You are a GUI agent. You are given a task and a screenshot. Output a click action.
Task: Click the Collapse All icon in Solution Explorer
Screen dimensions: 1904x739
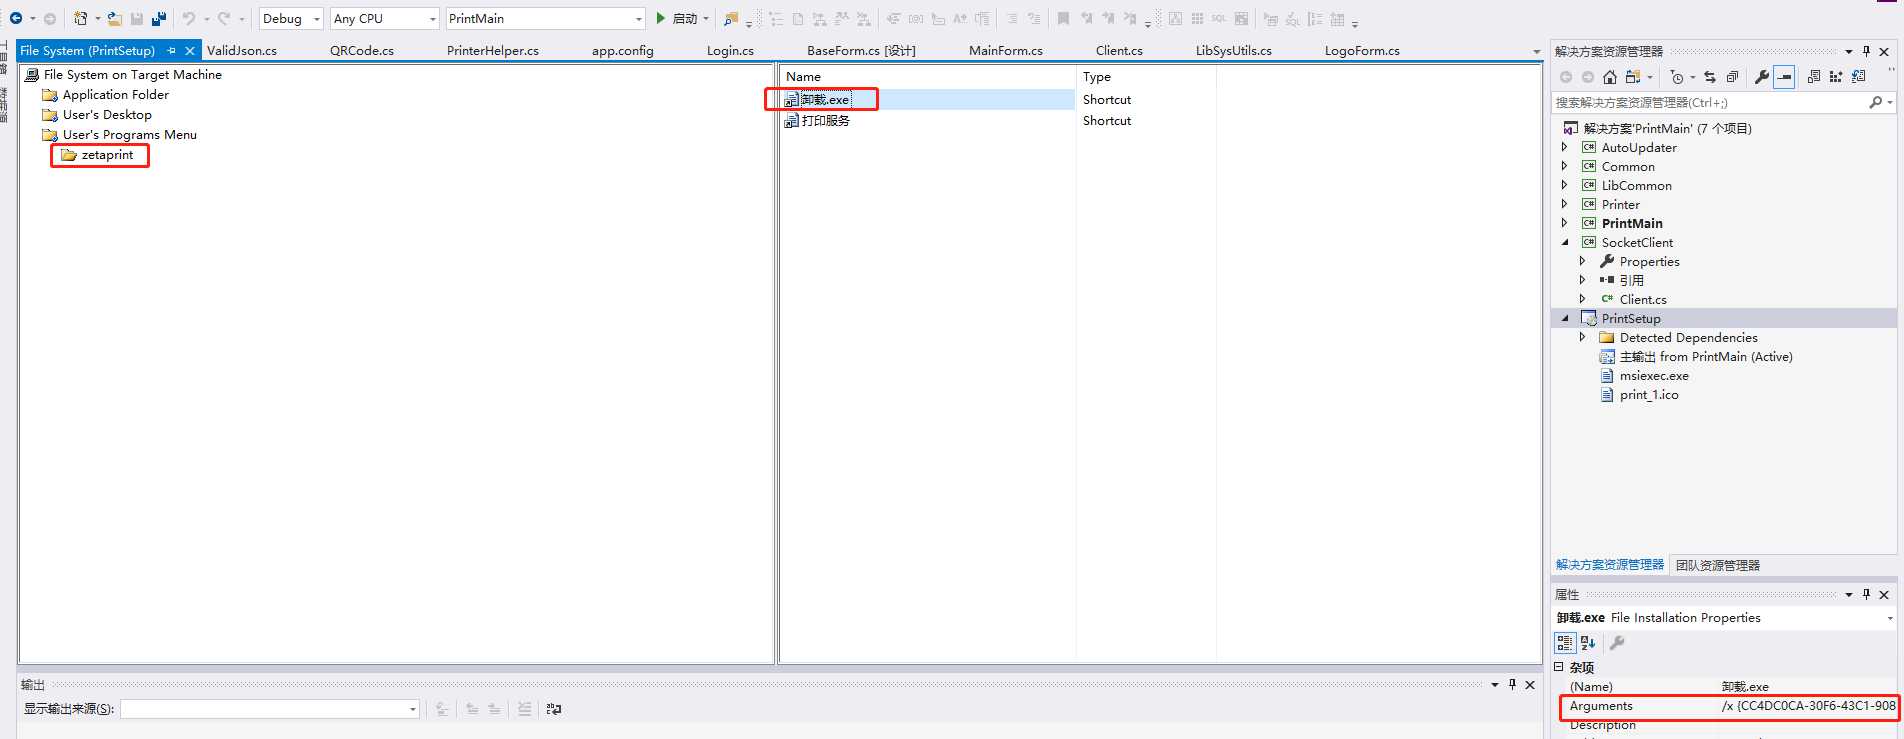tap(1732, 77)
